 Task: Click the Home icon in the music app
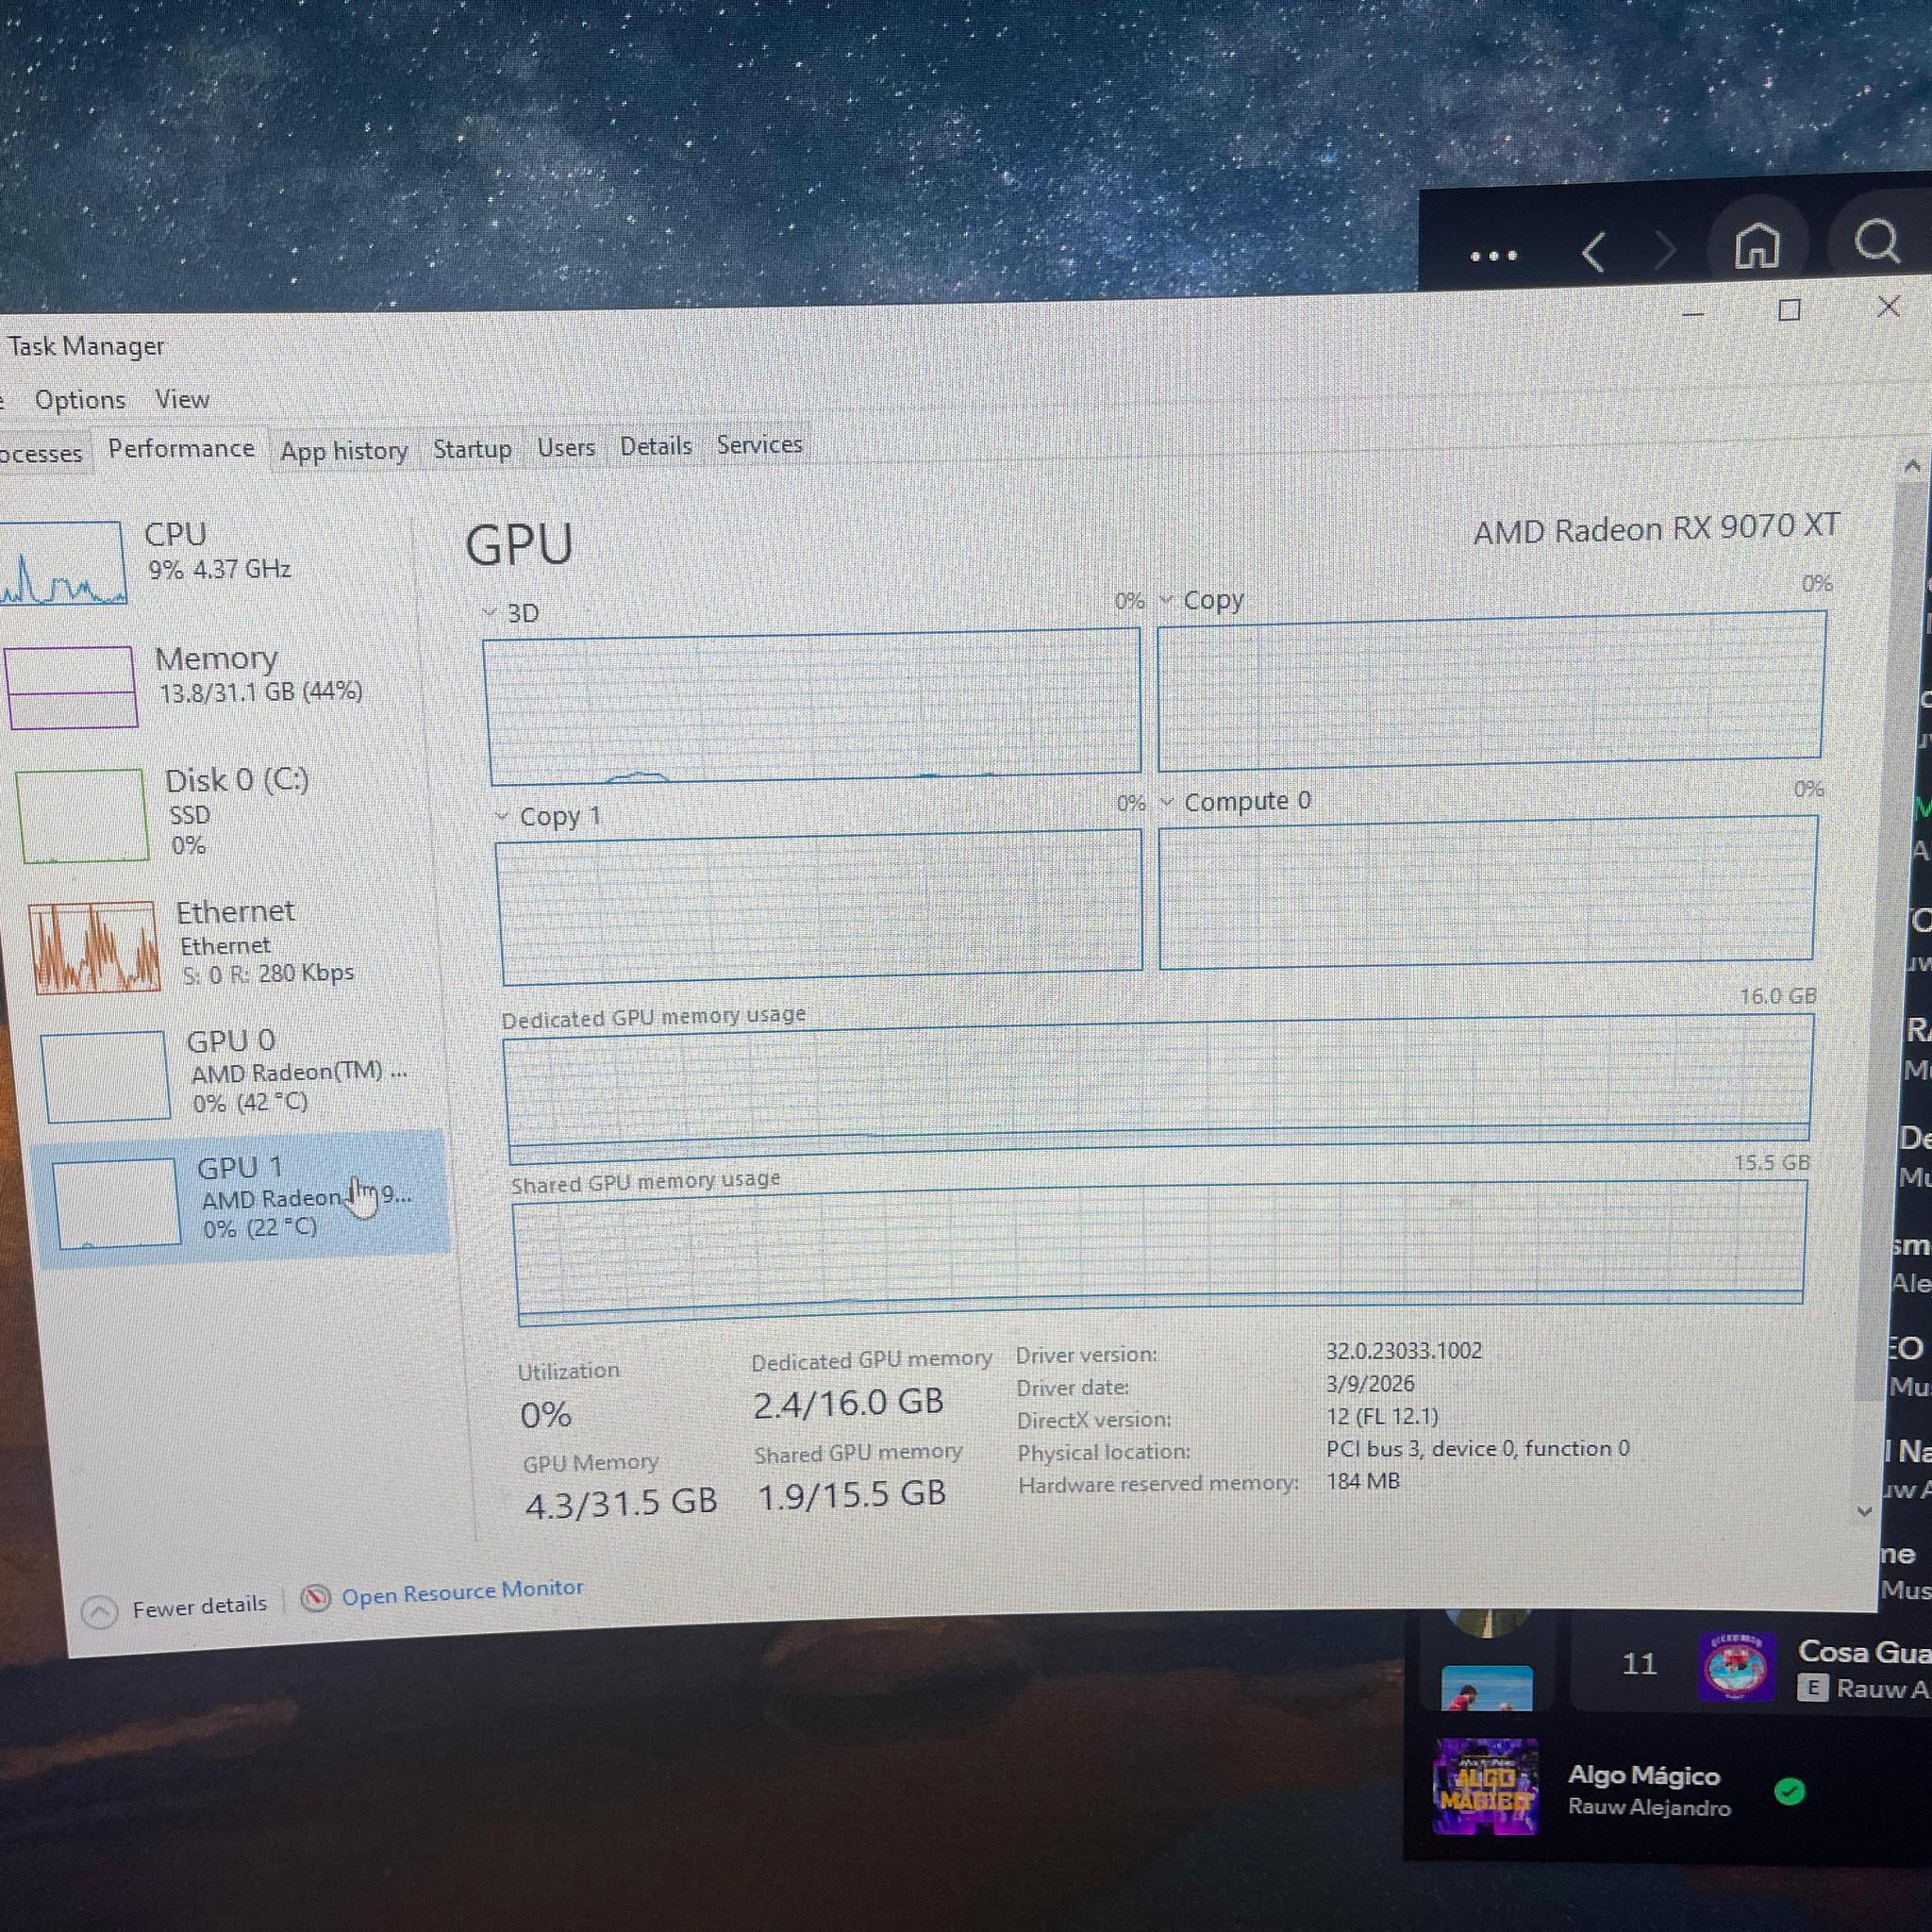coord(1757,245)
